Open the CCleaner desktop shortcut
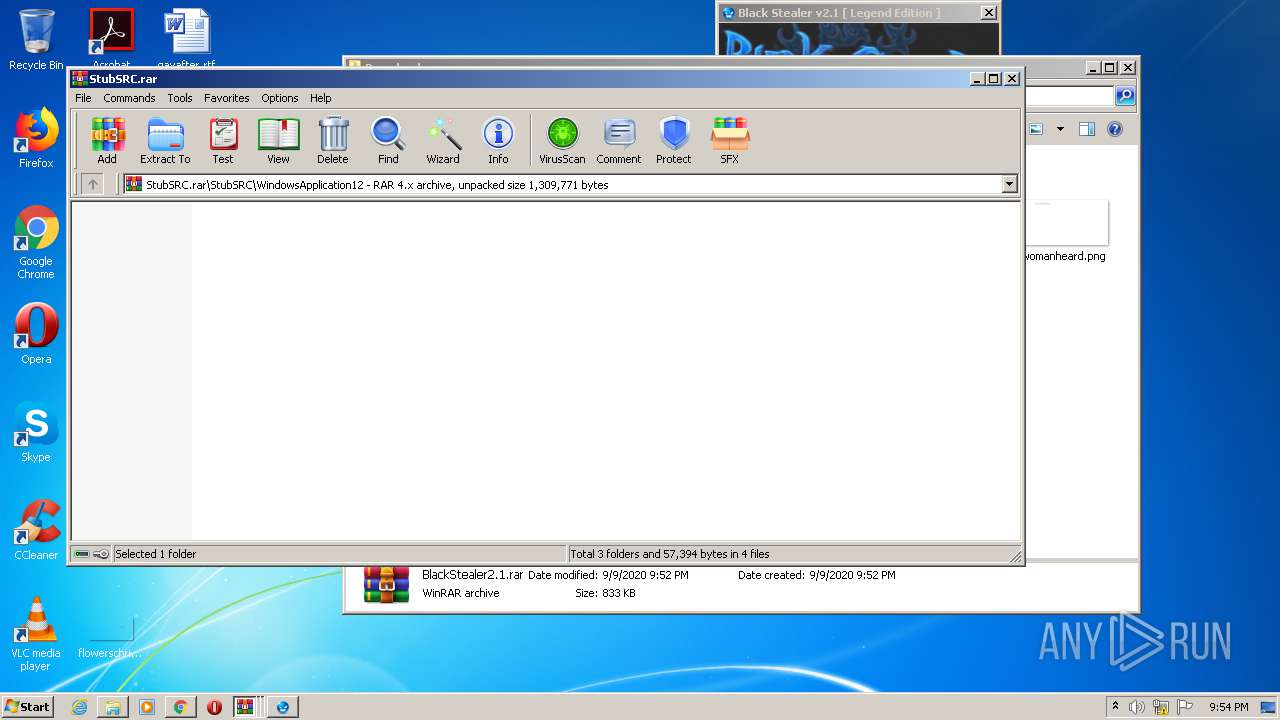 [x=36, y=530]
